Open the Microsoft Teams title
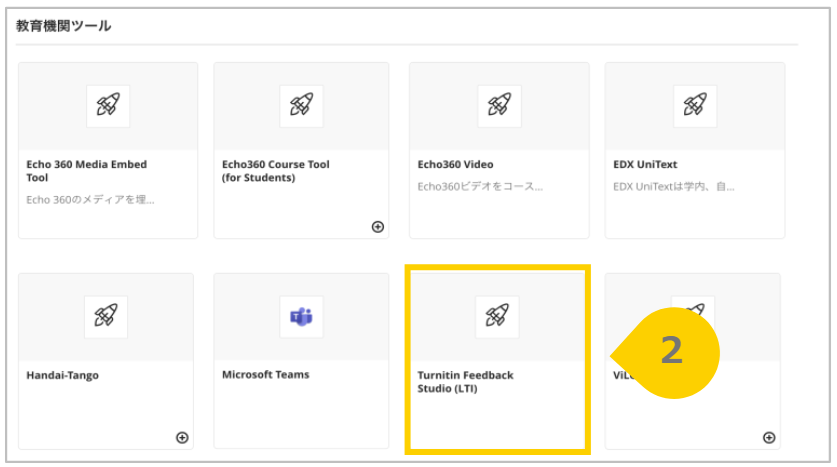This screenshot has height=467, width=837. click(x=265, y=375)
